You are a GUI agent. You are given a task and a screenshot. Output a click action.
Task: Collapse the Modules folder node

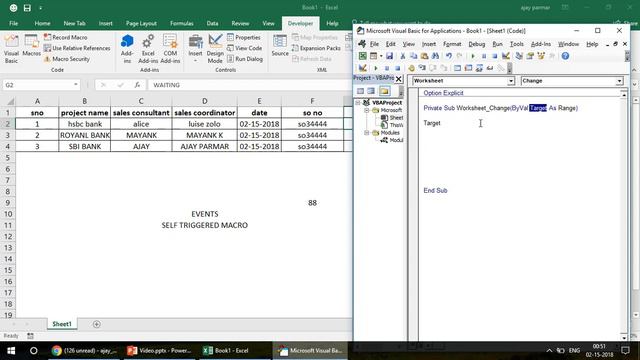click(367, 133)
